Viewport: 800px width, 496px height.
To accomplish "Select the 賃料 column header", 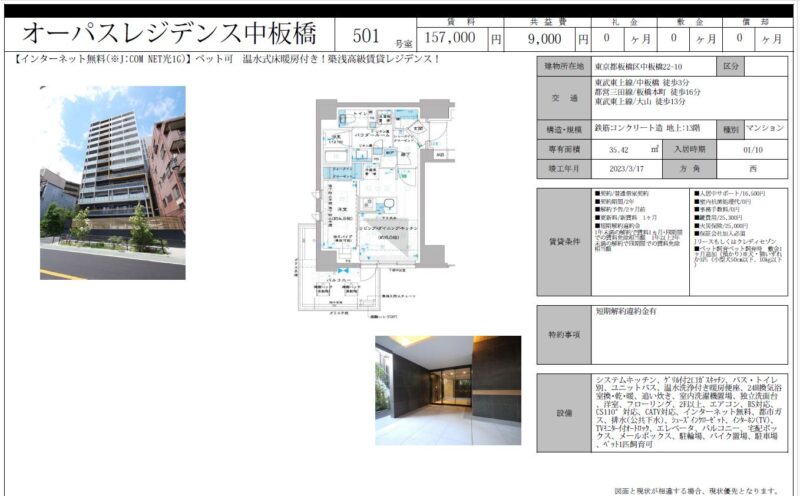I will tap(462, 21).
